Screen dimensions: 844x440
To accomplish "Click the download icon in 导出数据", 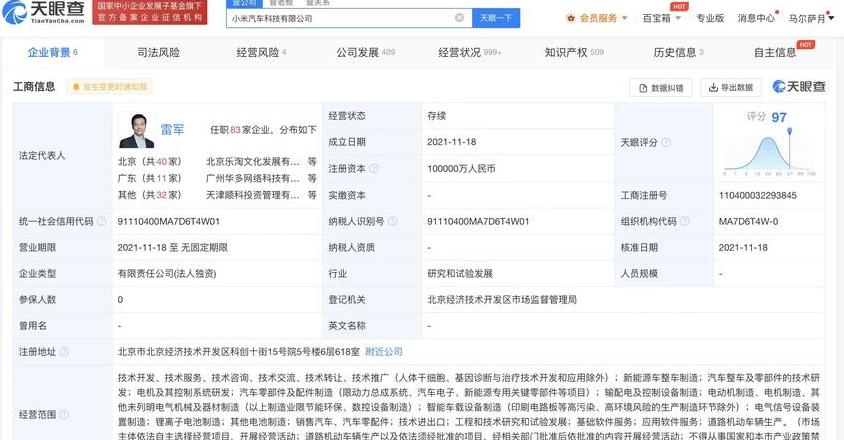I will pos(713,87).
